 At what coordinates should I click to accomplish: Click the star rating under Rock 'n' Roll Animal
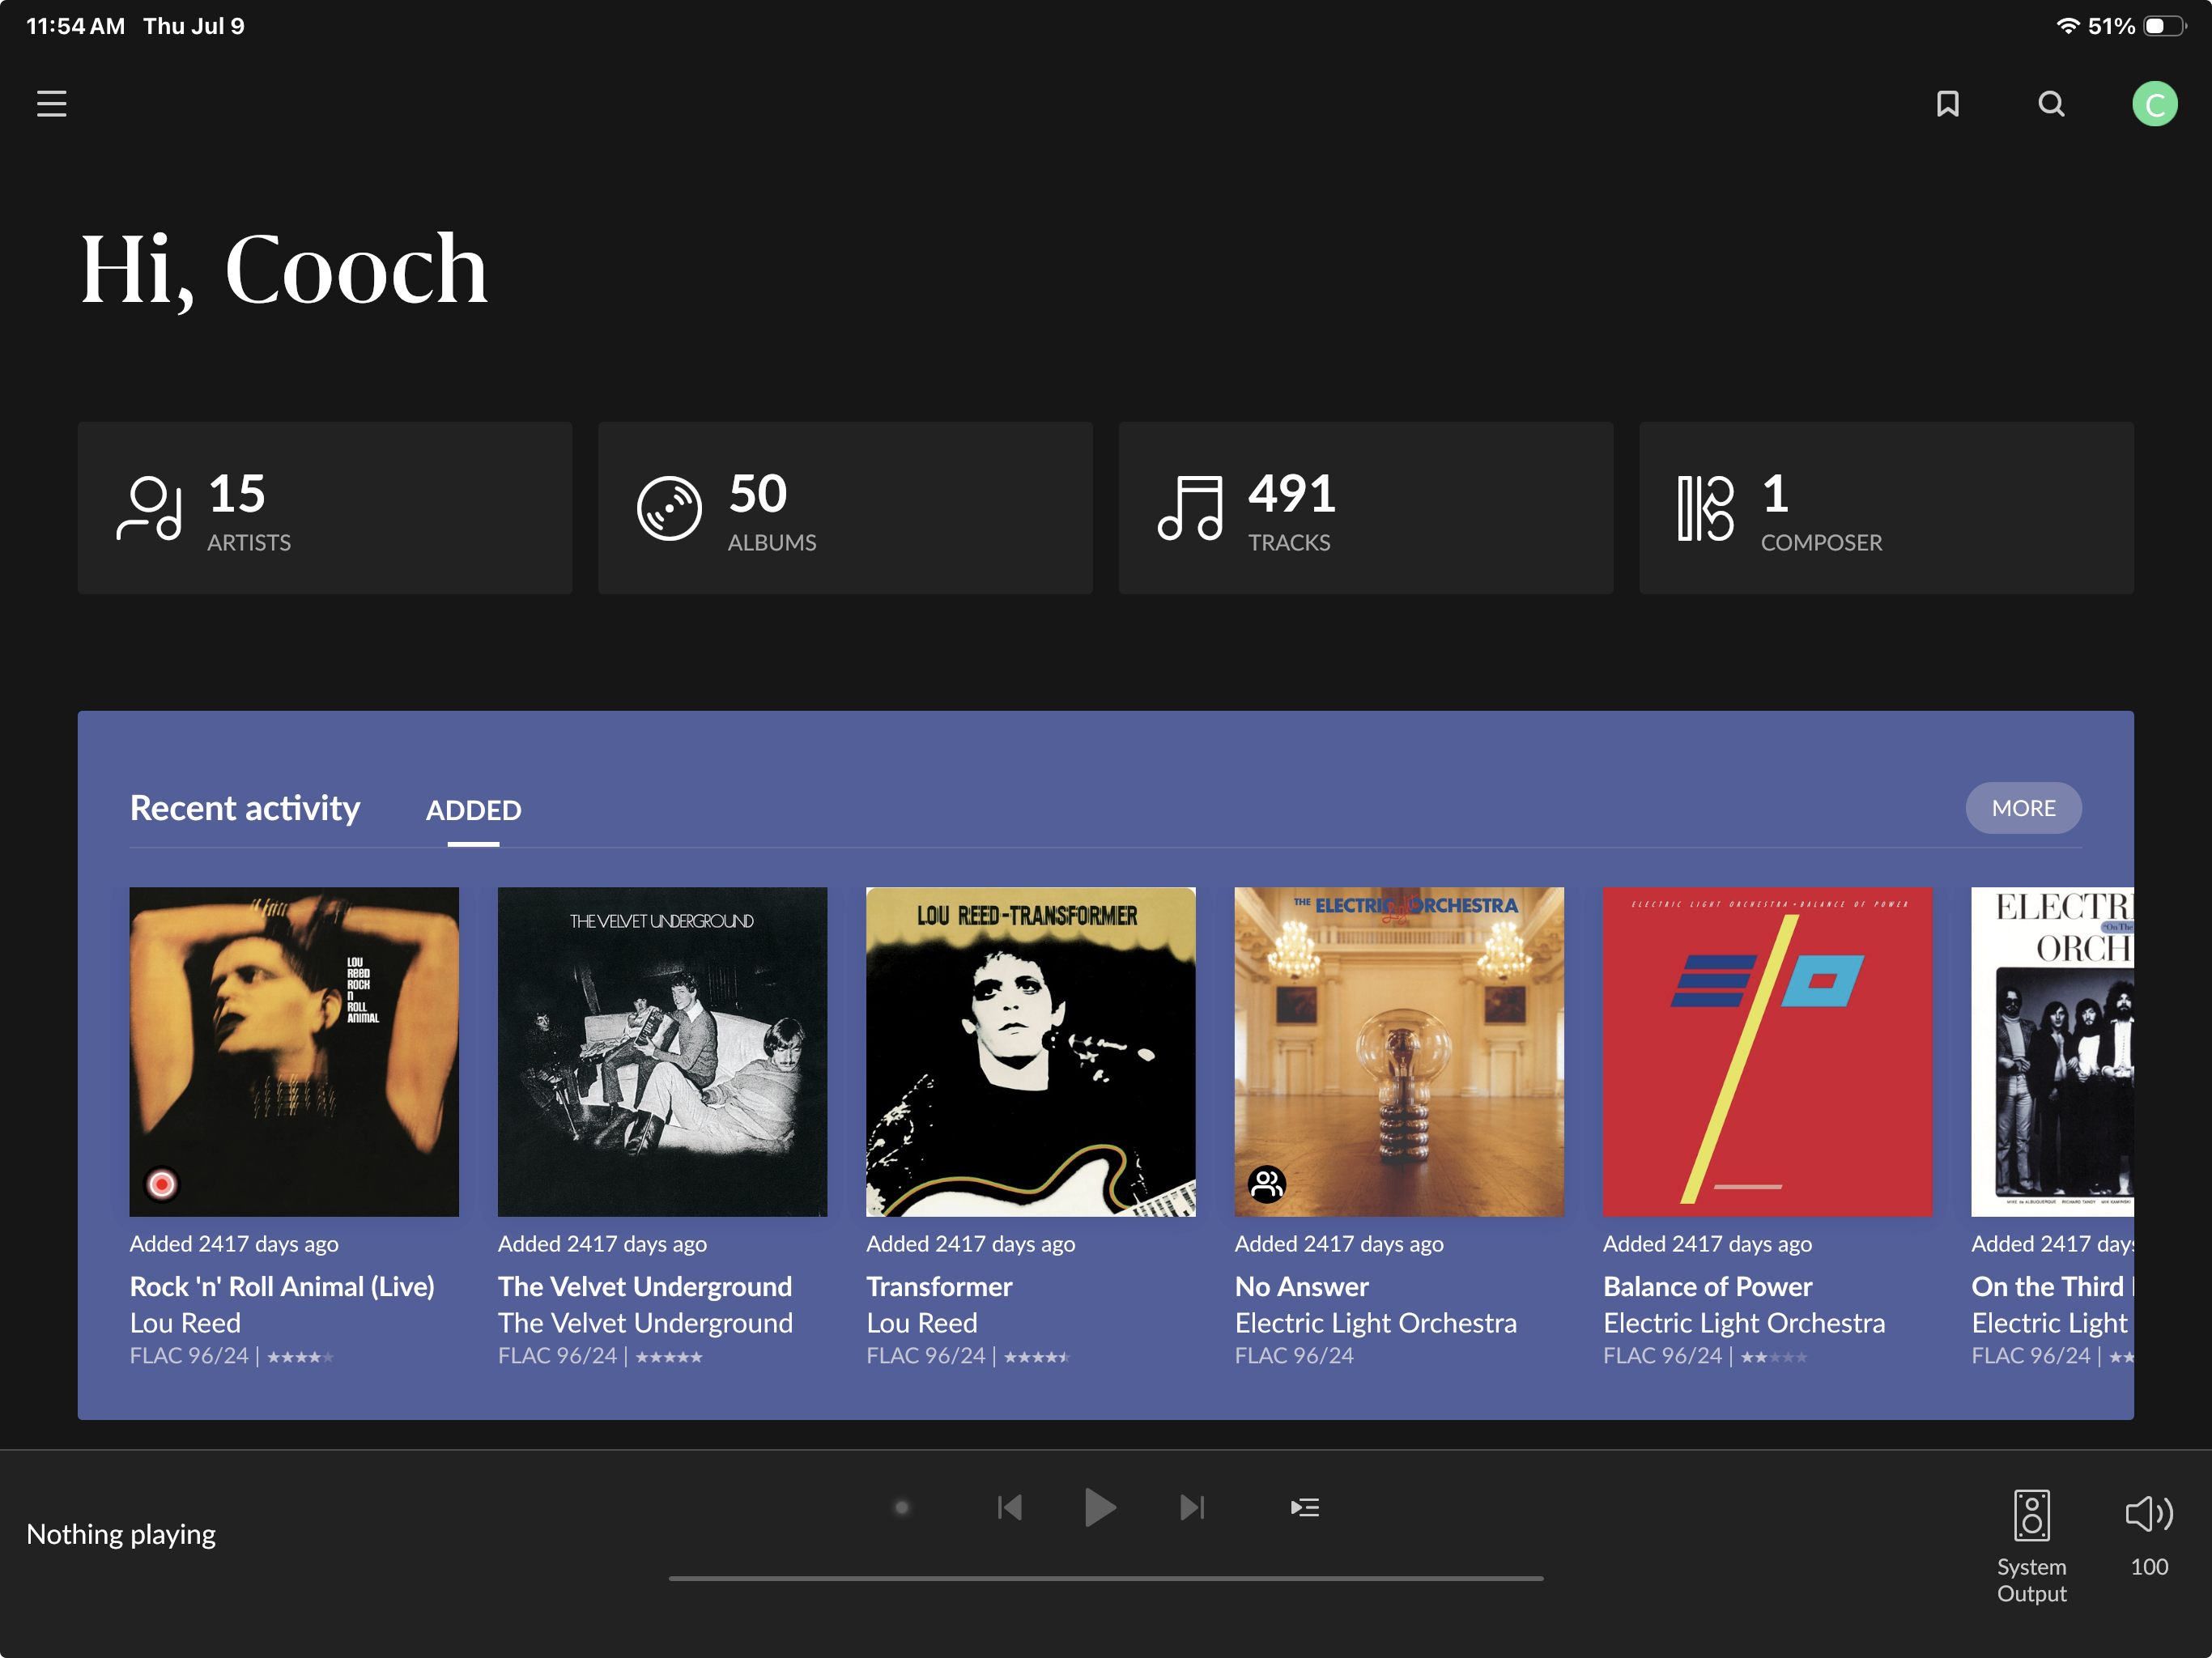coord(300,1357)
